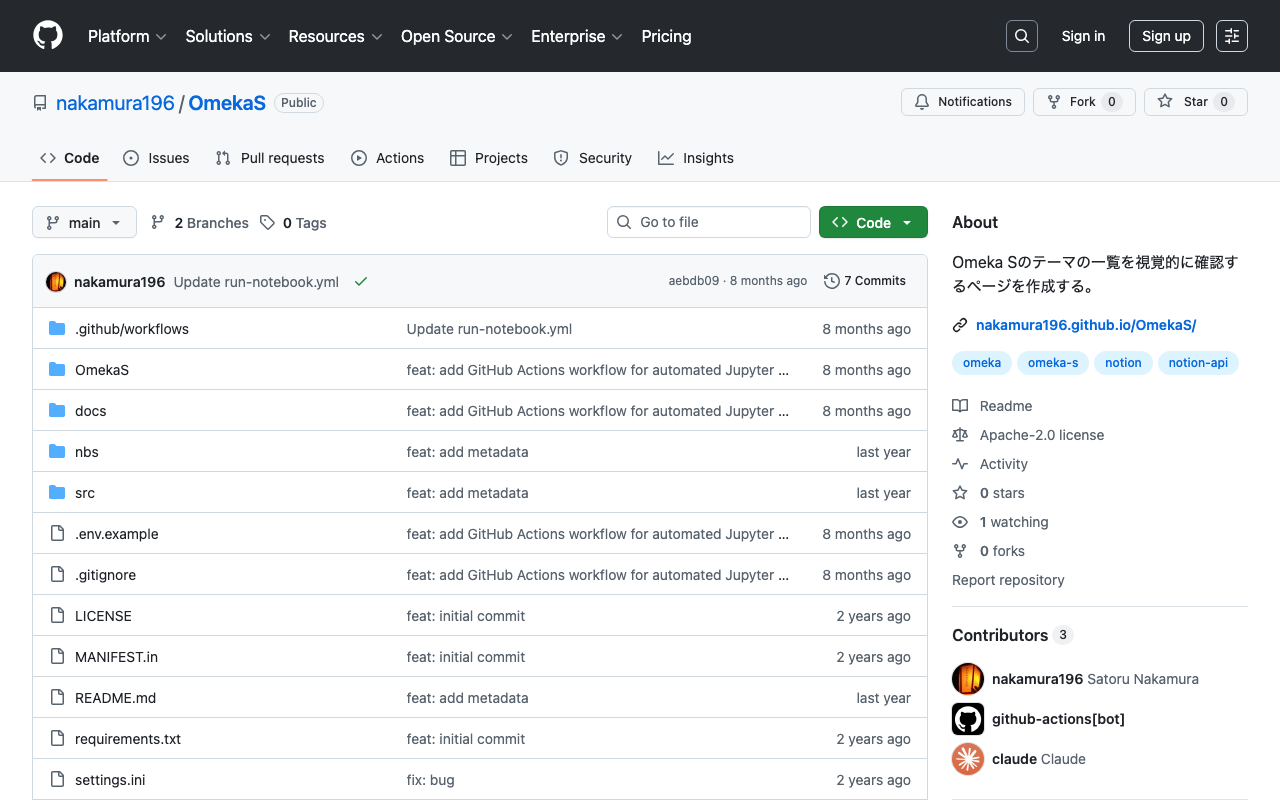Image resolution: width=1280 pixels, height=800 pixels.
Task: Click the Notifications bell button
Action: click(963, 102)
